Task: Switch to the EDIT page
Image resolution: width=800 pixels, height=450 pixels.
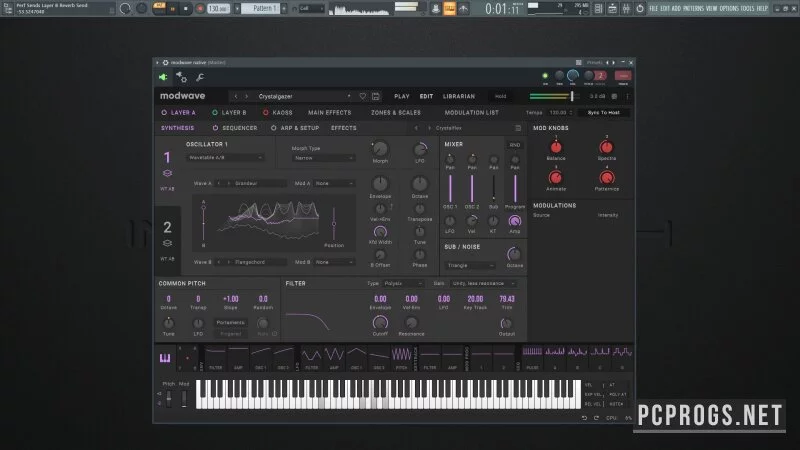Action: click(426, 96)
